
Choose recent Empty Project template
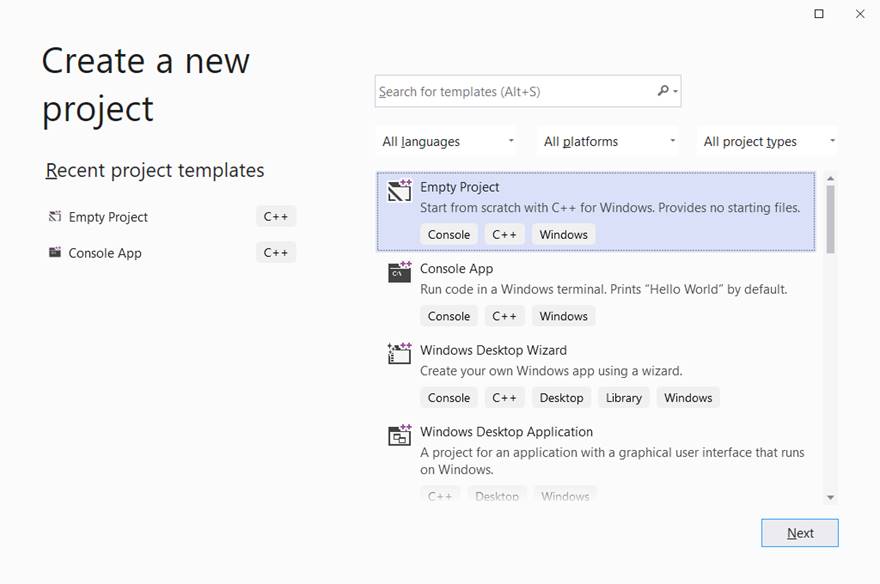coord(108,217)
